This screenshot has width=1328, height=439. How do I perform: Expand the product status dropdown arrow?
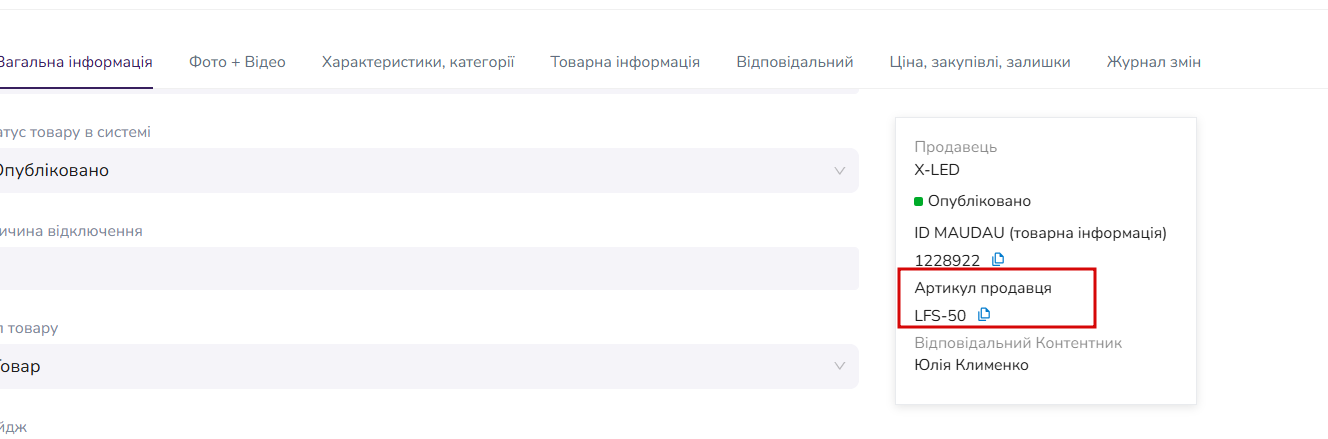tap(840, 171)
